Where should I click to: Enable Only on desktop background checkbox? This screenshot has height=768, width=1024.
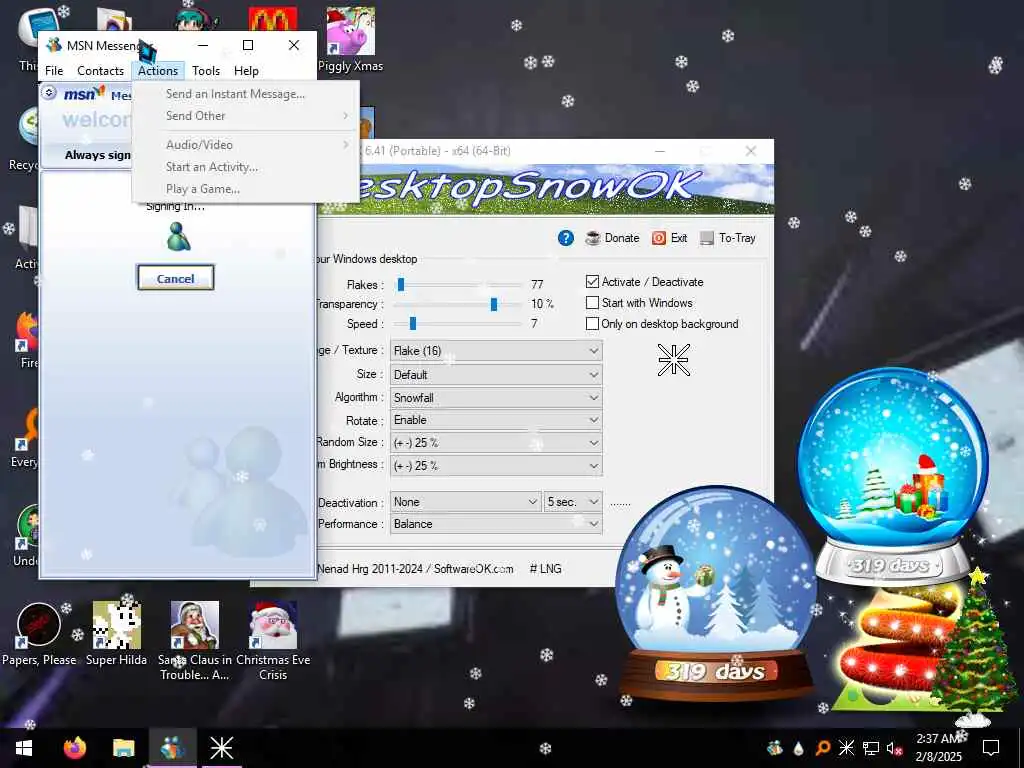pyautogui.click(x=592, y=323)
